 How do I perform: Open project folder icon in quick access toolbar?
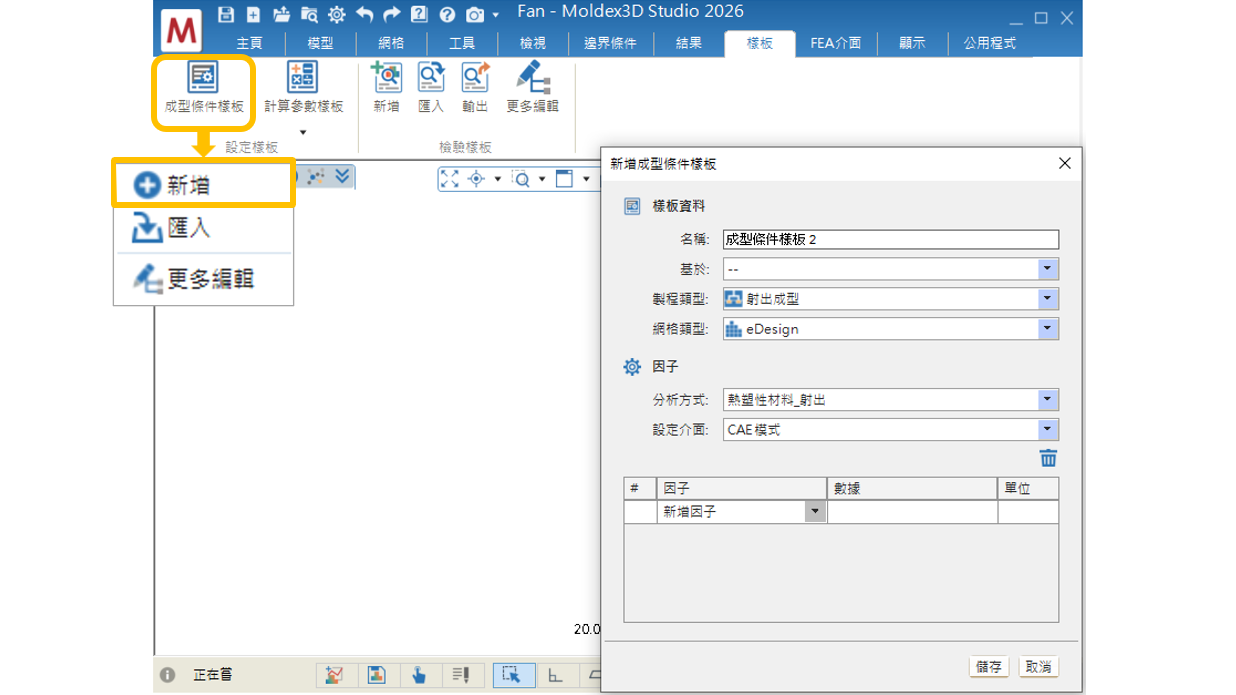click(x=282, y=15)
